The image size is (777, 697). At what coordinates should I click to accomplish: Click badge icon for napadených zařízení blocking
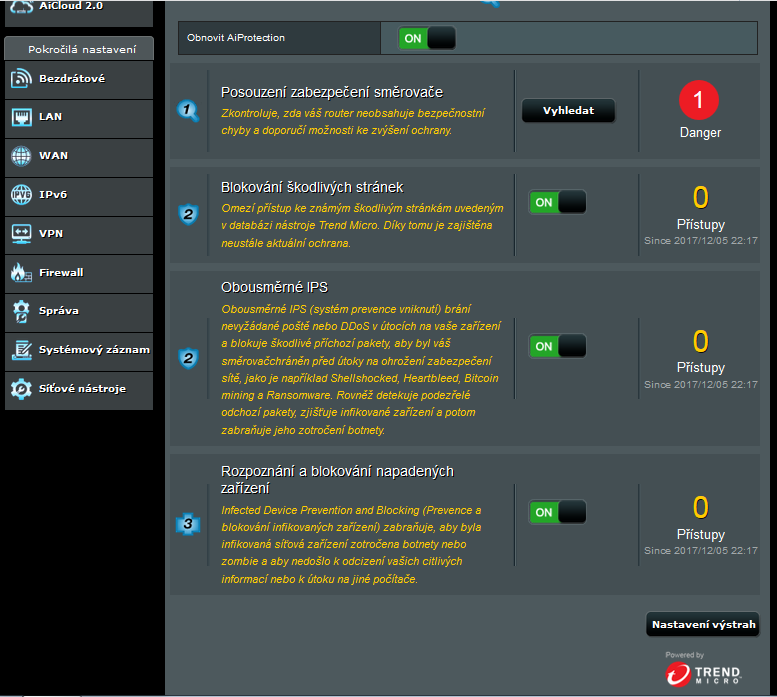pyautogui.click(x=188, y=524)
